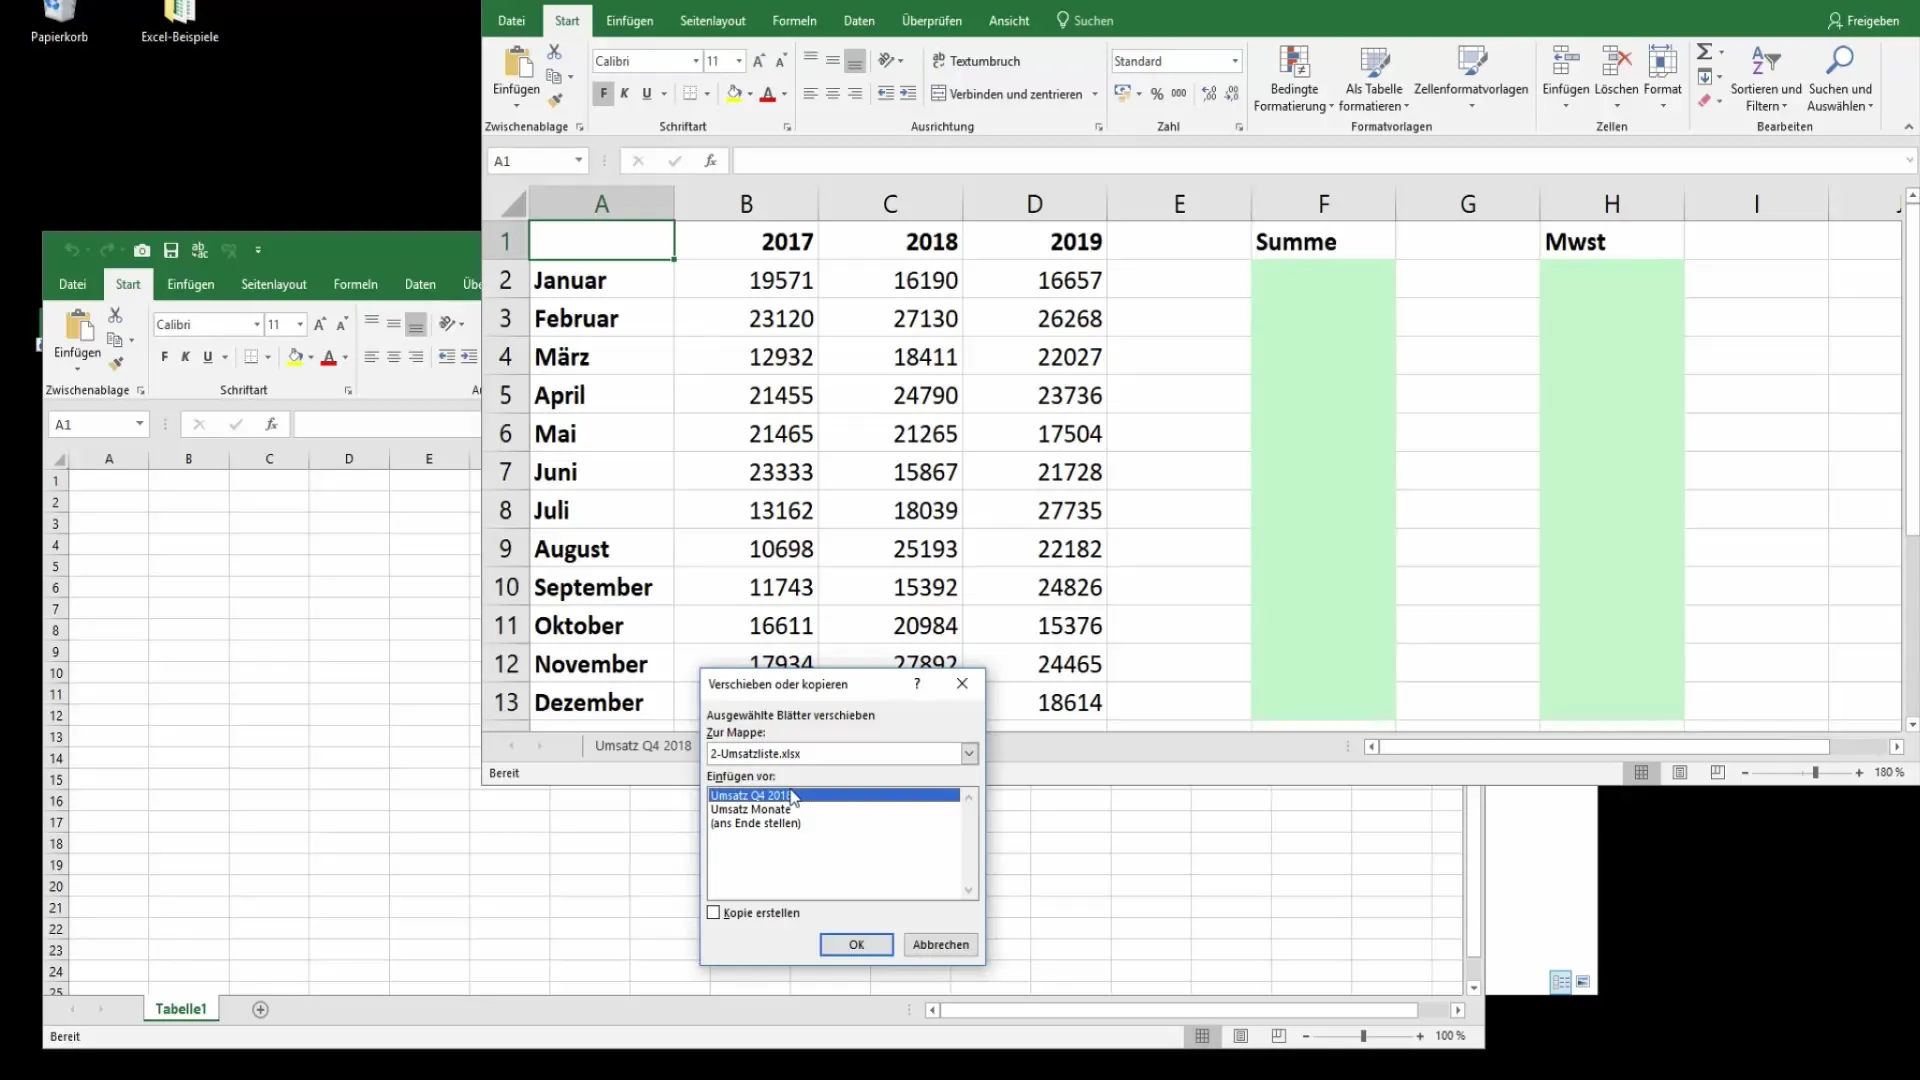Click zoom slider handle in front window
This screenshot has height=1080, width=1920.
click(1815, 773)
